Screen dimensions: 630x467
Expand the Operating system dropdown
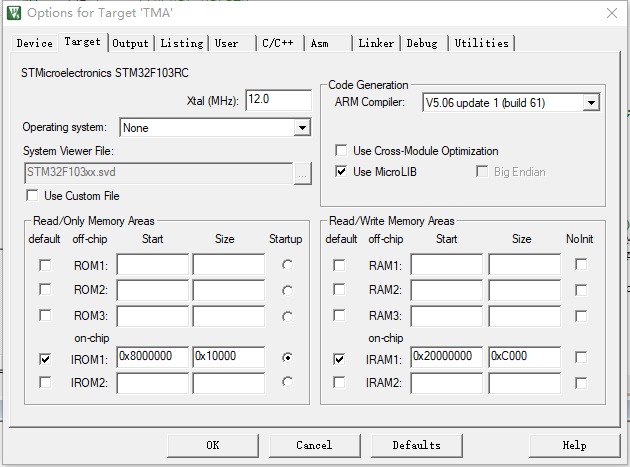pyautogui.click(x=302, y=128)
